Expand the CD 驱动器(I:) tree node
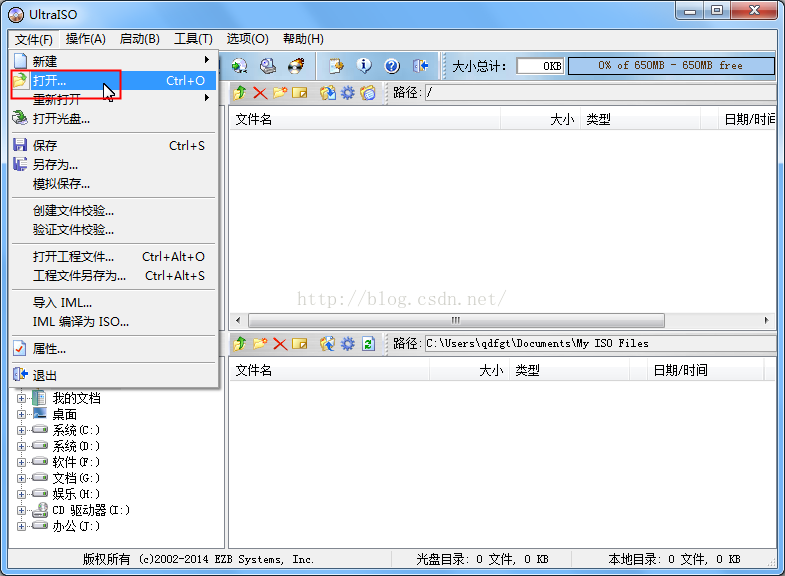This screenshot has height=576, width=785. pyautogui.click(x=22, y=510)
